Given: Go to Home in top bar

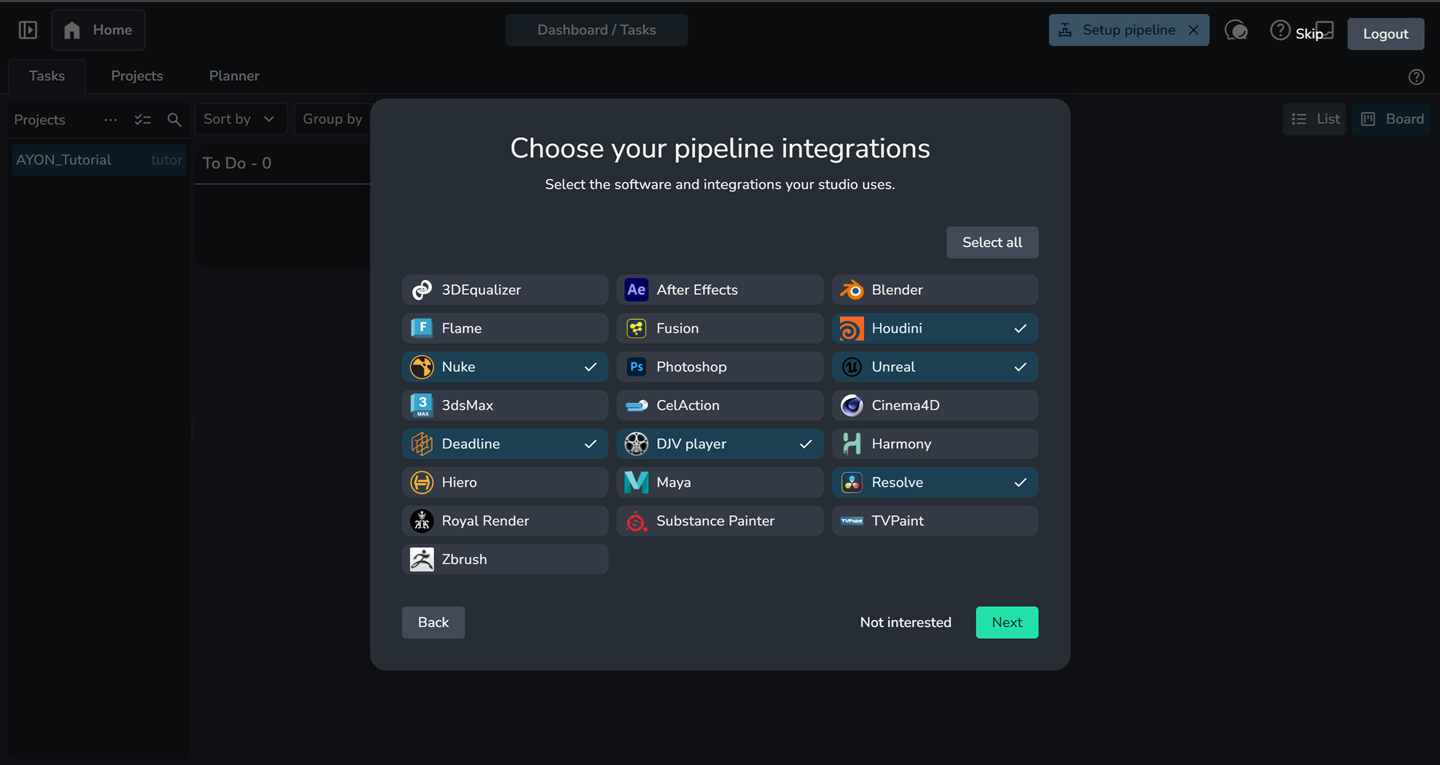Looking at the screenshot, I should coord(98,30).
